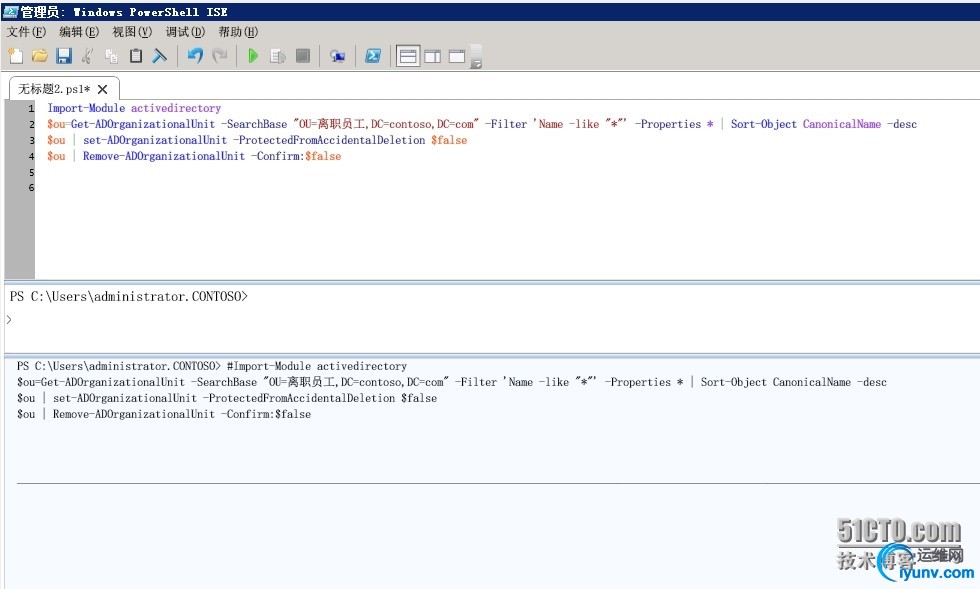Save the script using the floppy disk icon
This screenshot has height=589, width=980.
(x=63, y=56)
